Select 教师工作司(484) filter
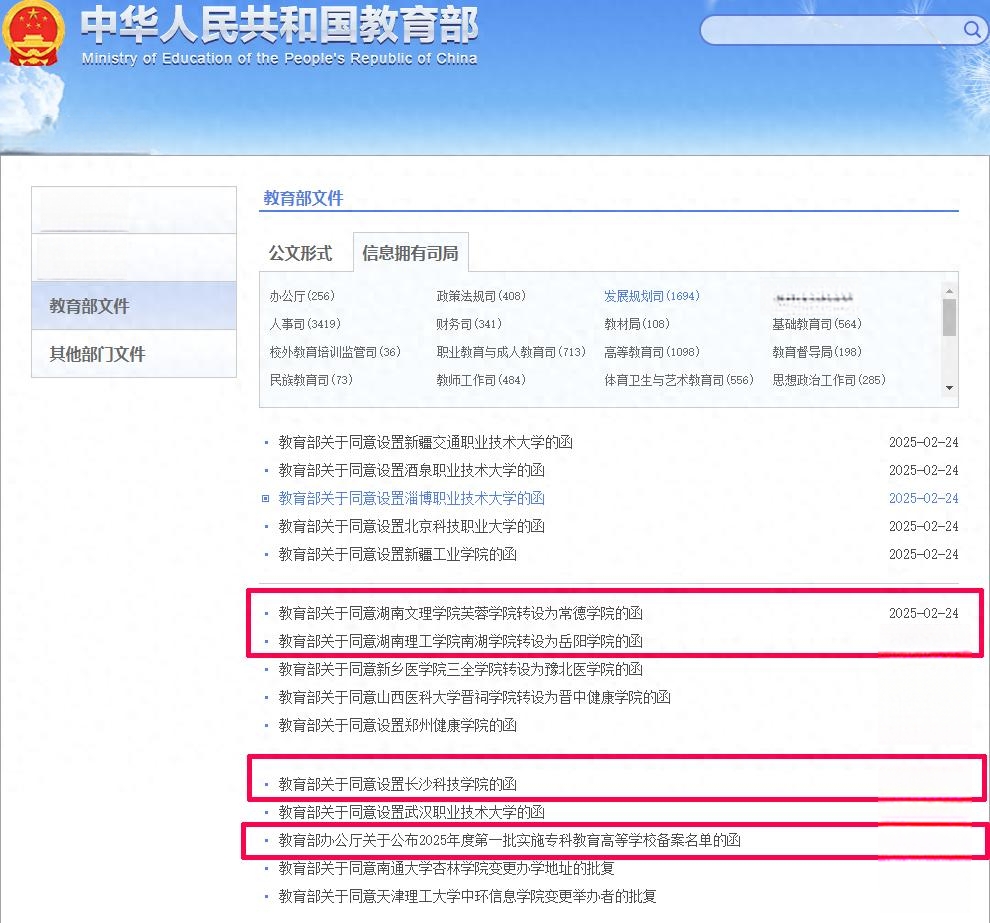This screenshot has width=990, height=923. pyautogui.click(x=481, y=380)
